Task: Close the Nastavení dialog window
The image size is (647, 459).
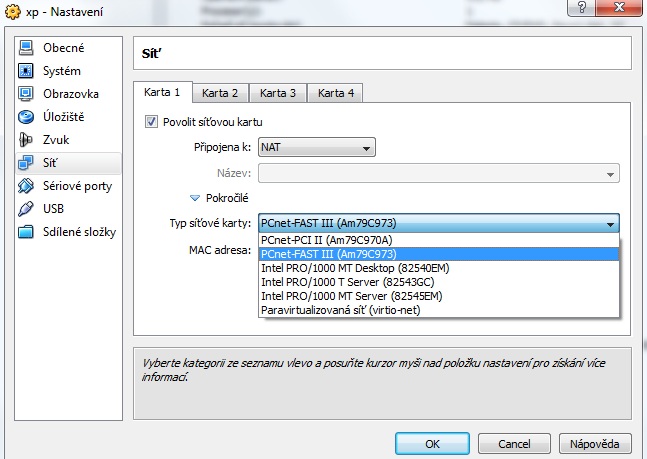Action: click(x=619, y=7)
